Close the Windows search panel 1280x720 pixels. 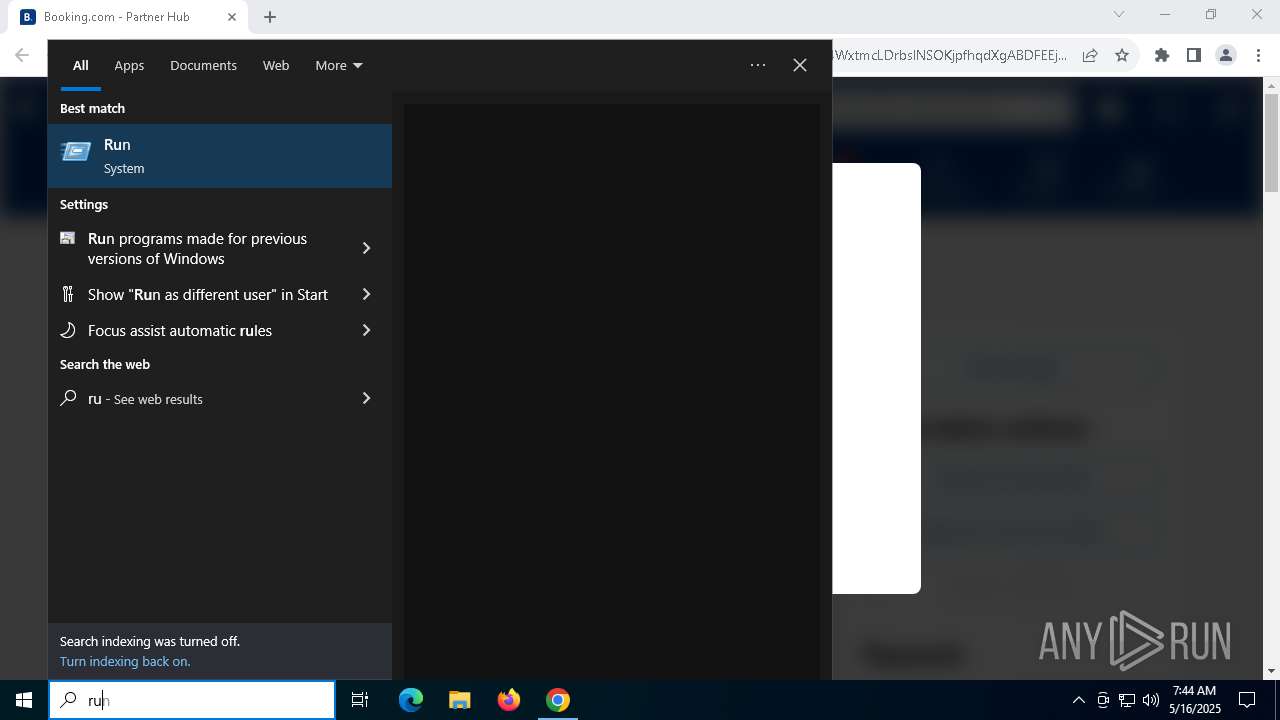(800, 65)
